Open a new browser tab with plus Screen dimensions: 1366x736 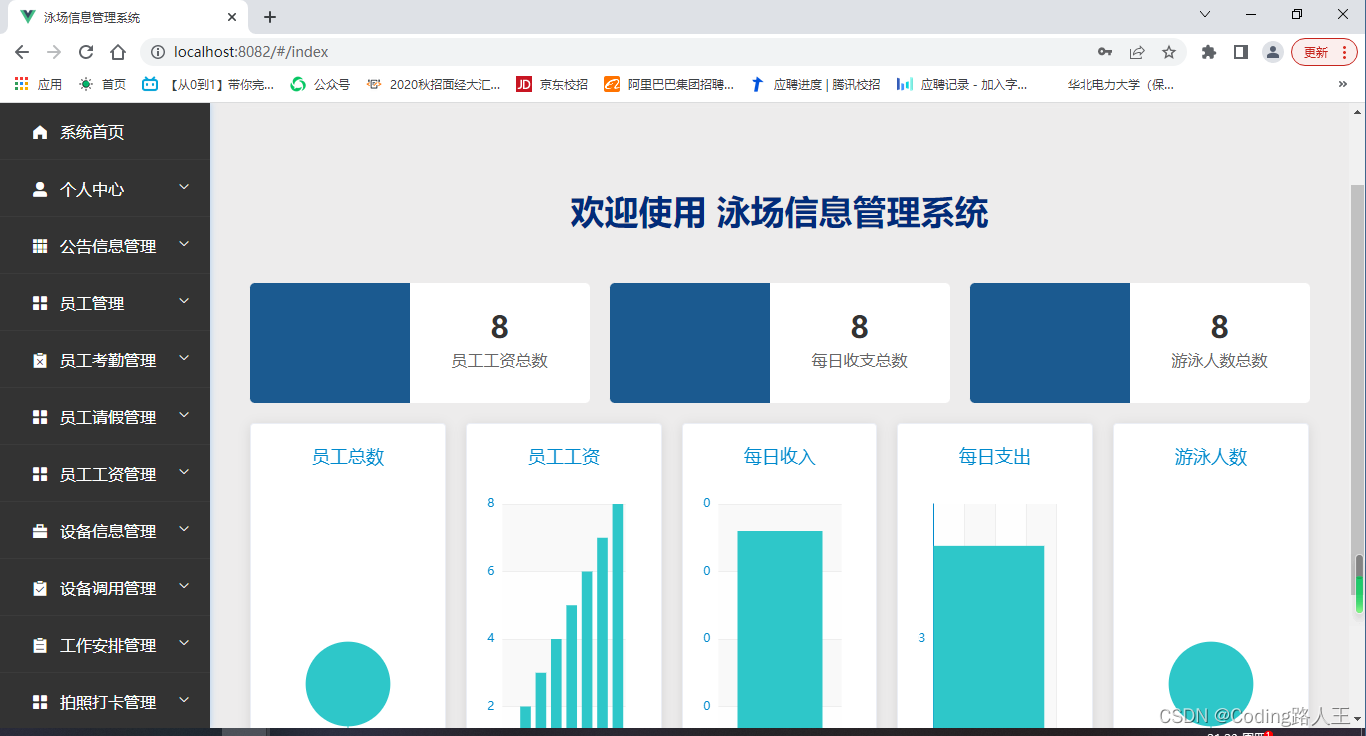click(x=270, y=17)
